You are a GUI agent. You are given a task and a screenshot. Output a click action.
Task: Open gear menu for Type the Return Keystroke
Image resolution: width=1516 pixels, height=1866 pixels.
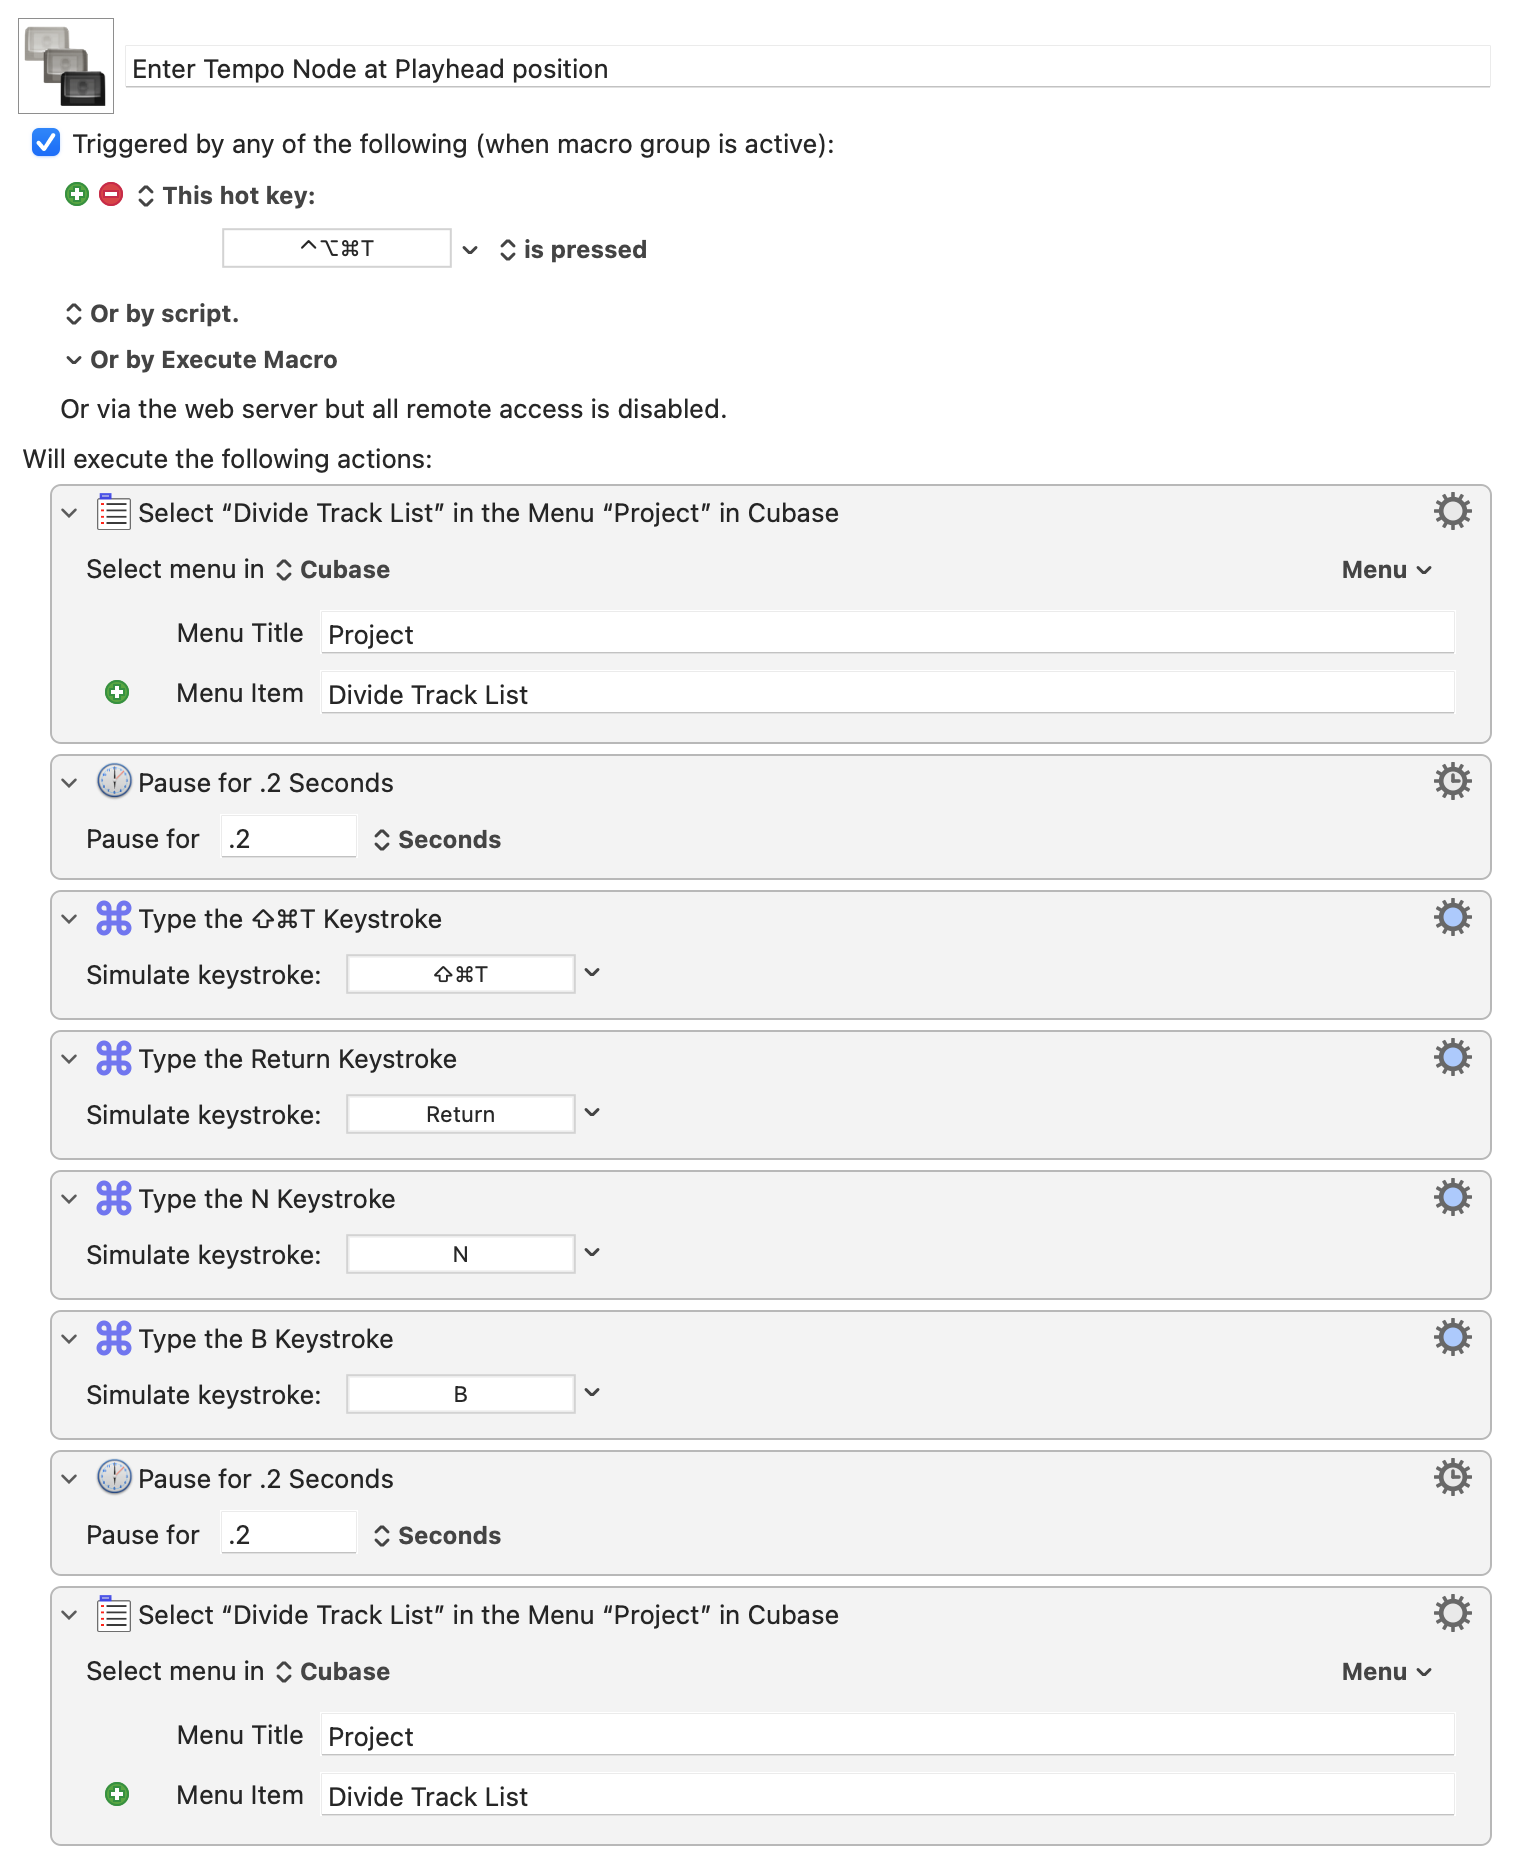click(x=1452, y=1058)
